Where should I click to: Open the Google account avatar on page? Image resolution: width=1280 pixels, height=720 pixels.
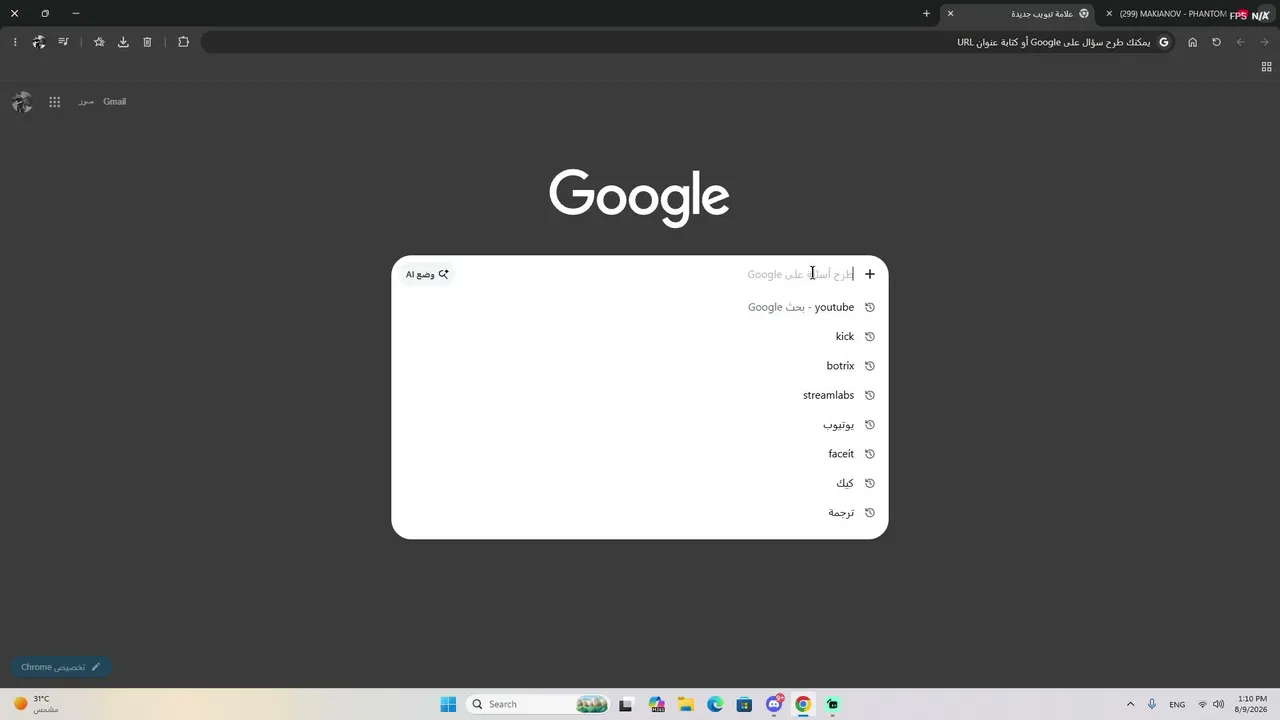22,102
